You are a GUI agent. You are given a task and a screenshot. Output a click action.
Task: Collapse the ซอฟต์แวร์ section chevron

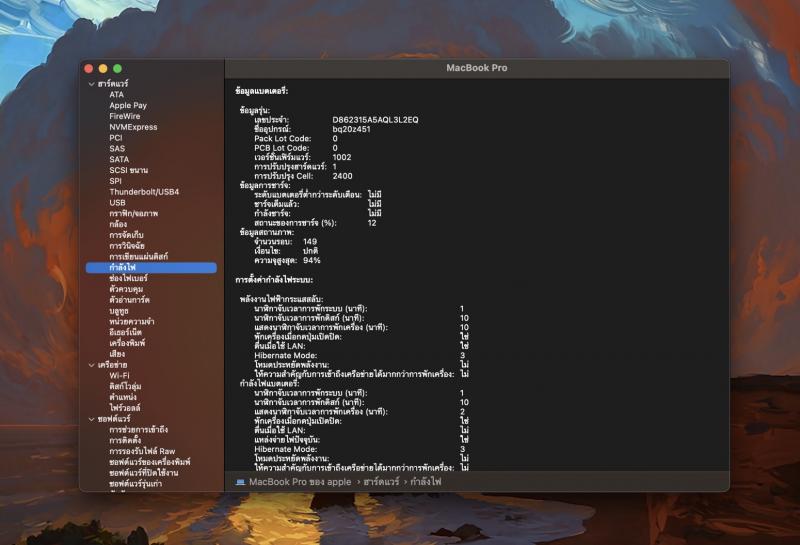(x=91, y=419)
